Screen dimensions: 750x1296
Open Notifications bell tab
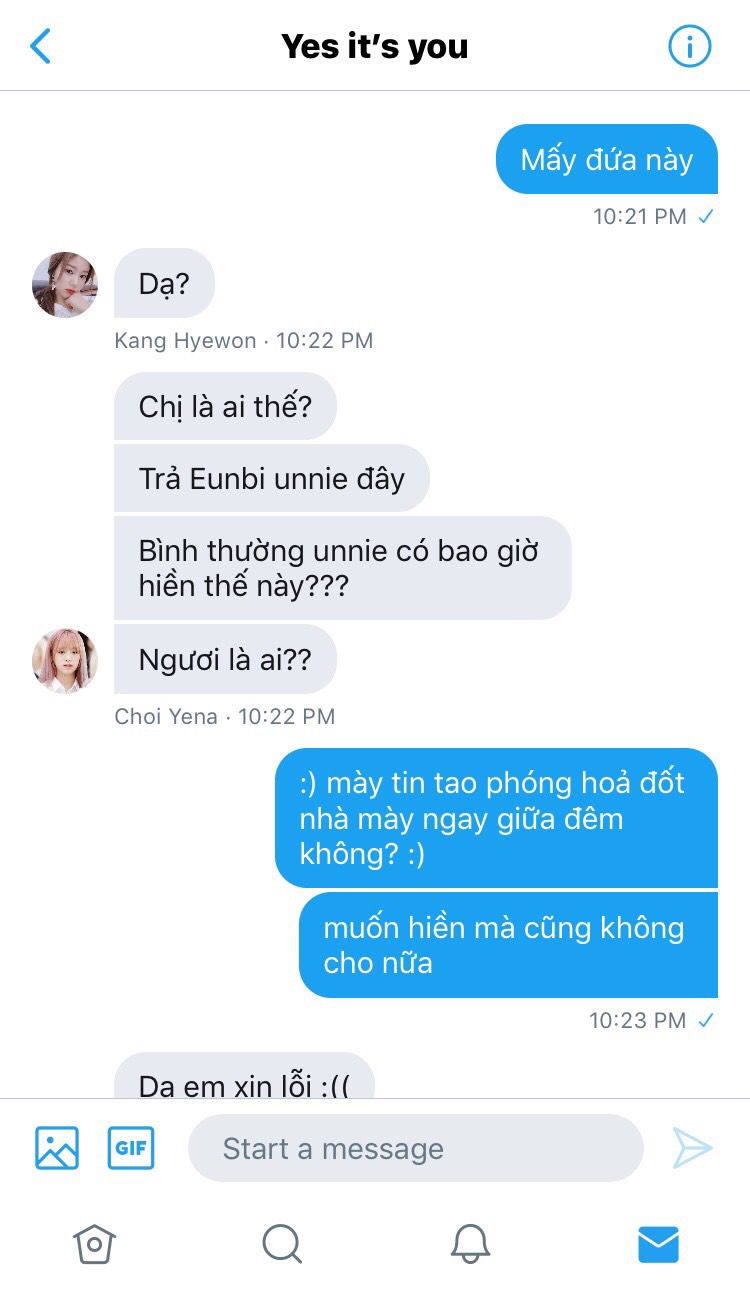(470, 1244)
